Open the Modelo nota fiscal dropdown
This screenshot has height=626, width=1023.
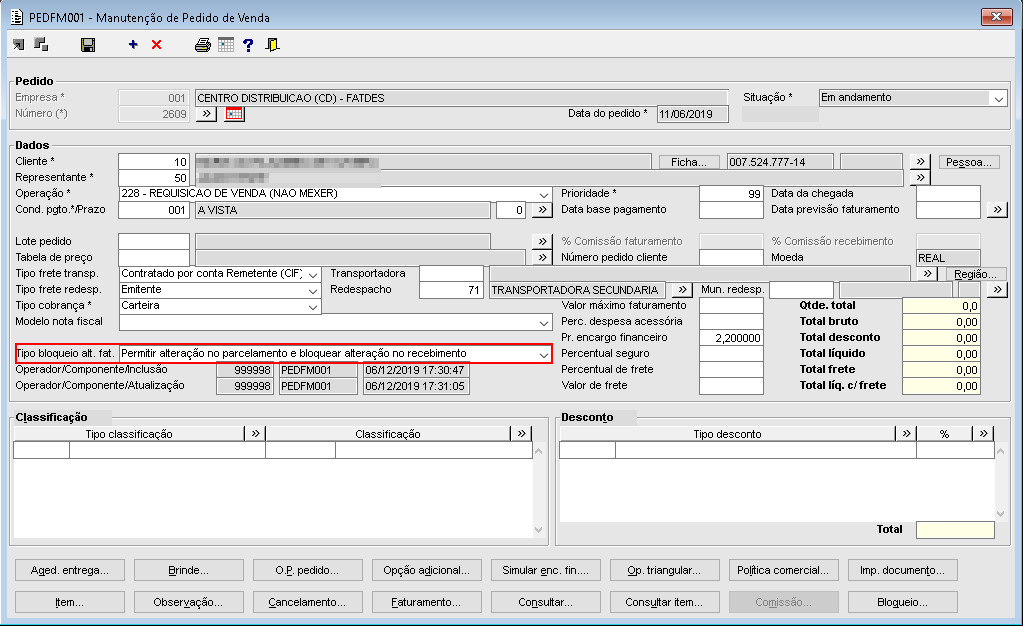click(544, 322)
